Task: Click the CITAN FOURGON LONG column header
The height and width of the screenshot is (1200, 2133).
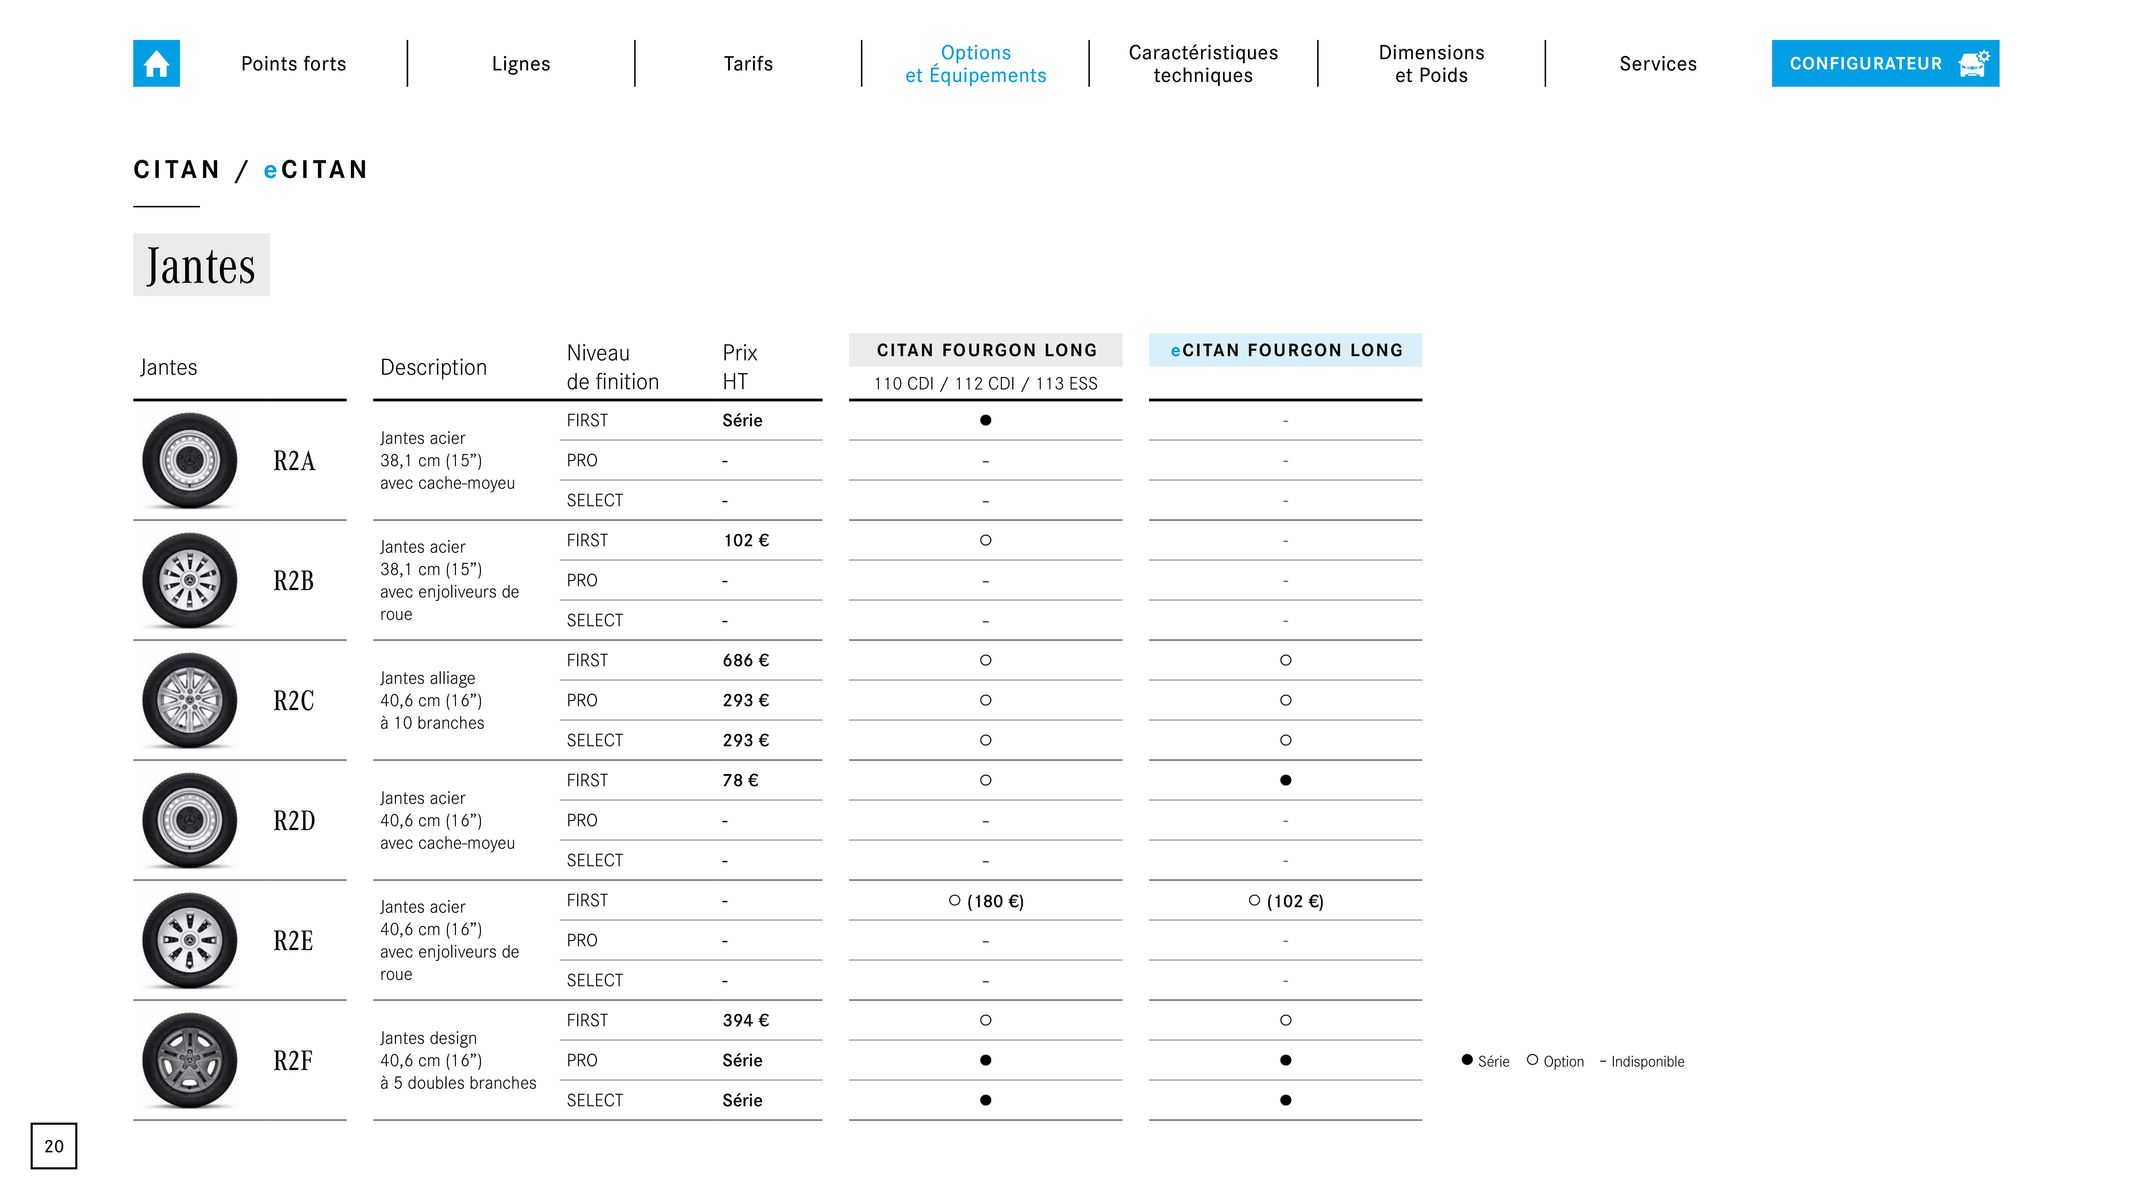Action: [986, 350]
